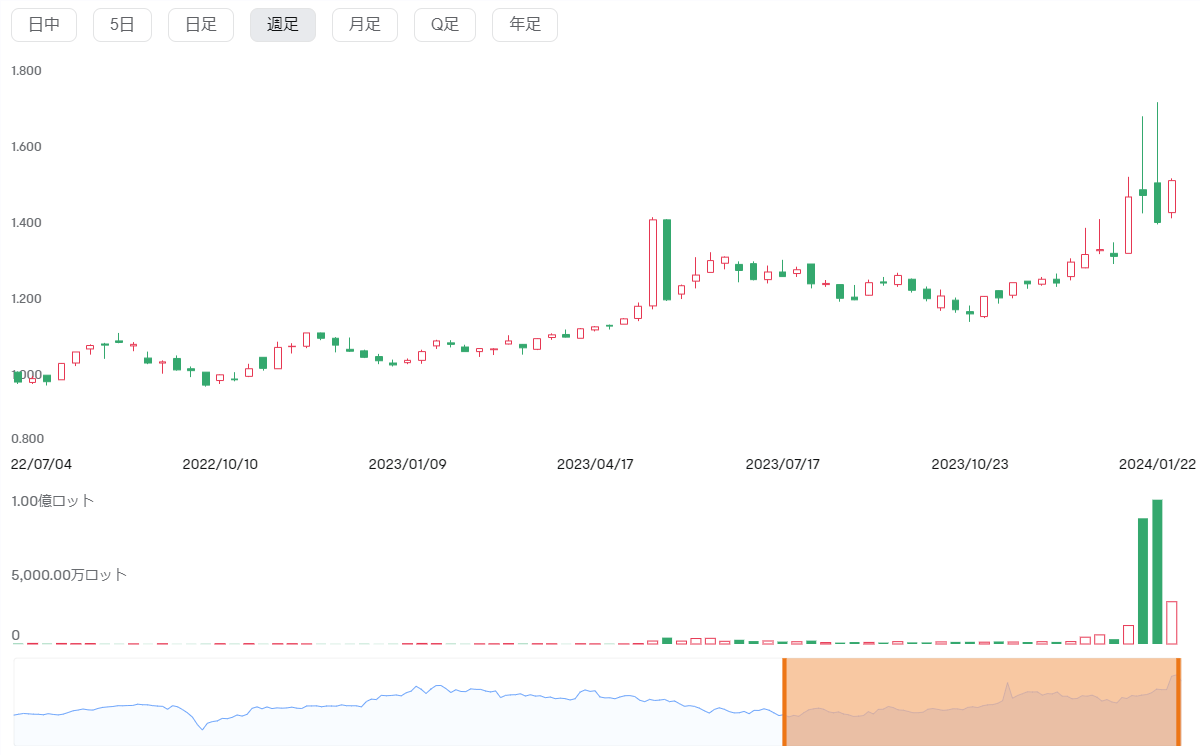Click the 0 volume axis label
The image size is (1200, 755).
click(15, 635)
